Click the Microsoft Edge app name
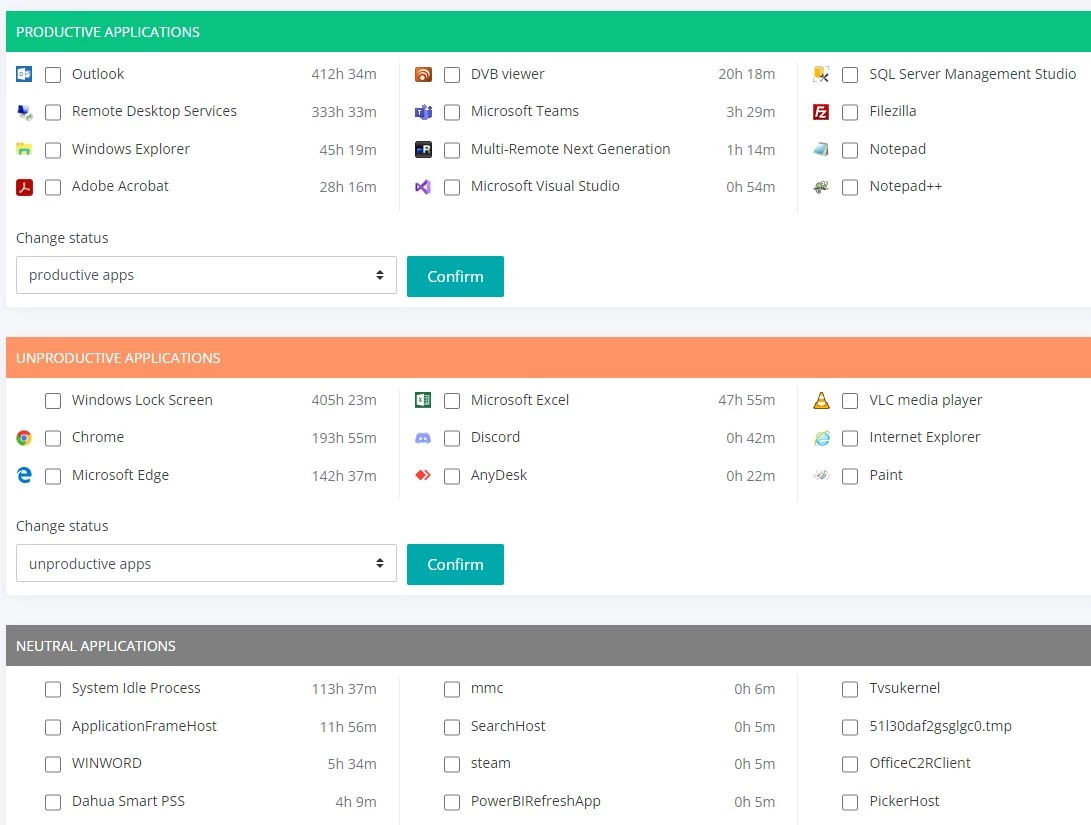1091x825 pixels. coord(120,475)
